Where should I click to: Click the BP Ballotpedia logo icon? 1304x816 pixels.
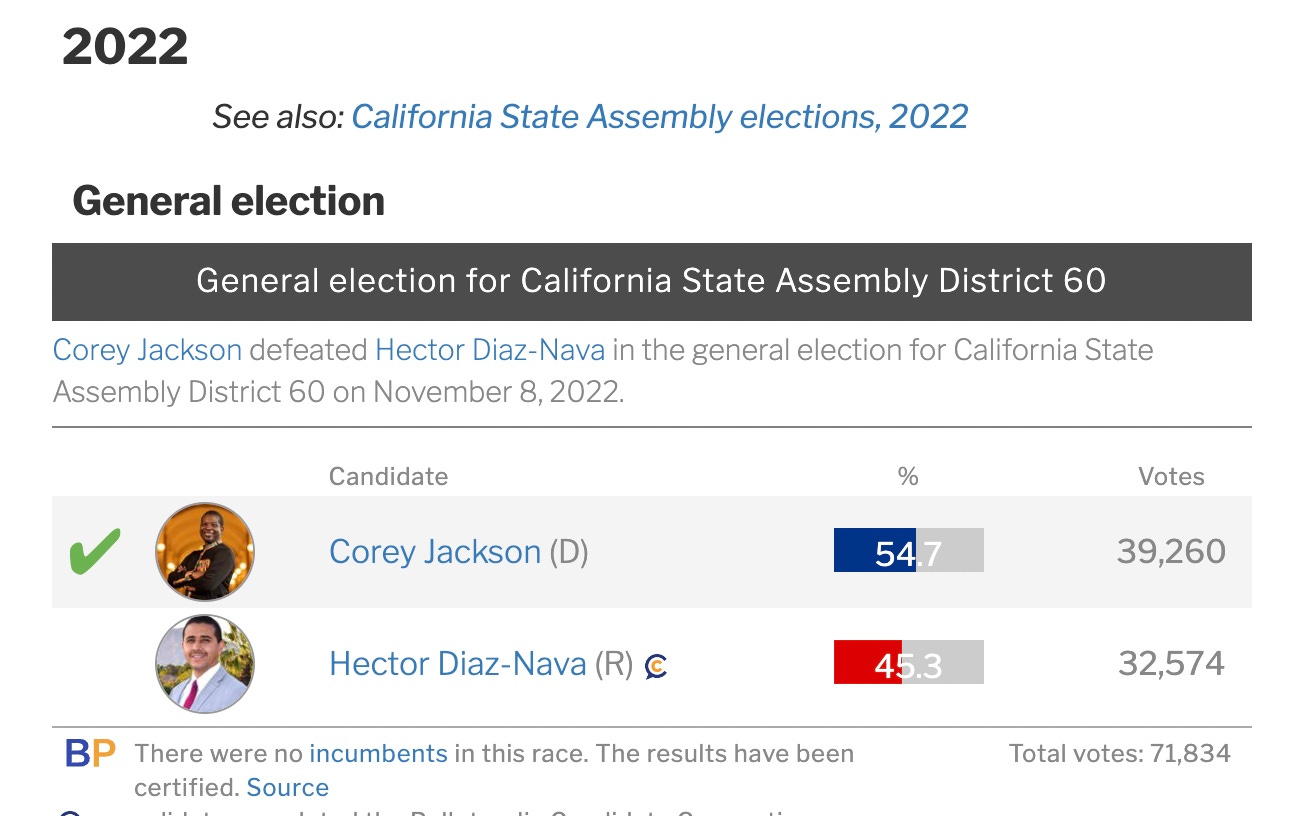pyautogui.click(x=90, y=753)
